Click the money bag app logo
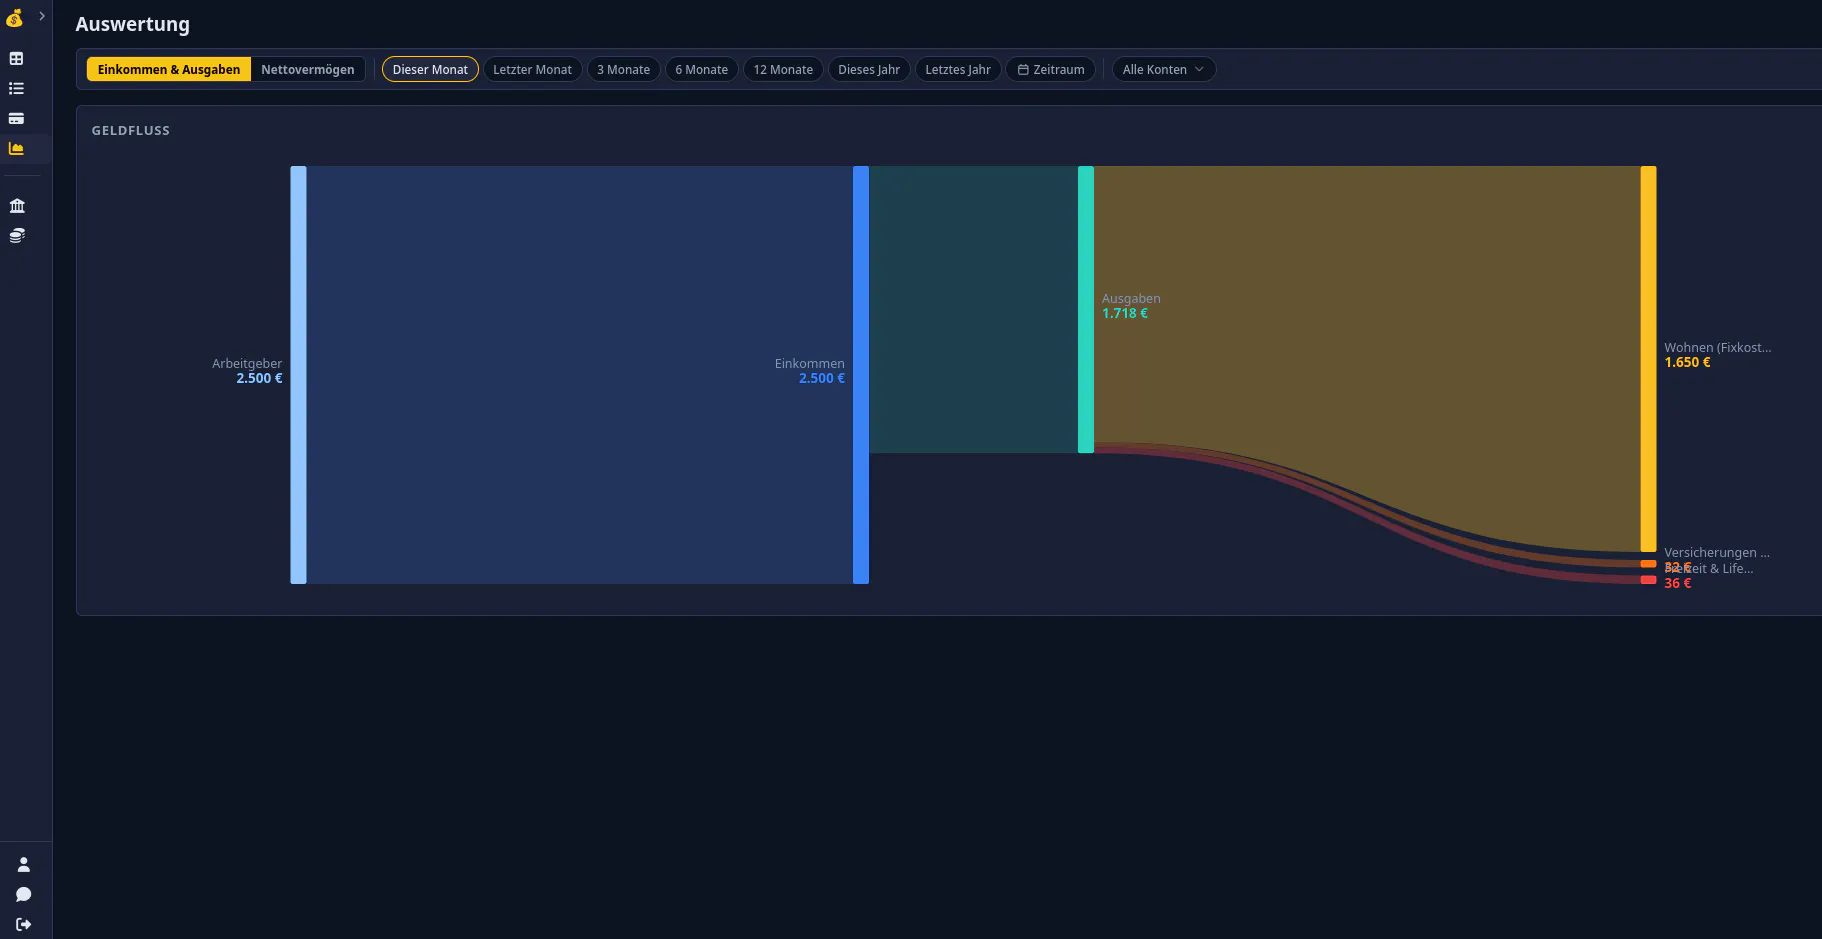Screen dimensions: 1822x939 [14, 17]
